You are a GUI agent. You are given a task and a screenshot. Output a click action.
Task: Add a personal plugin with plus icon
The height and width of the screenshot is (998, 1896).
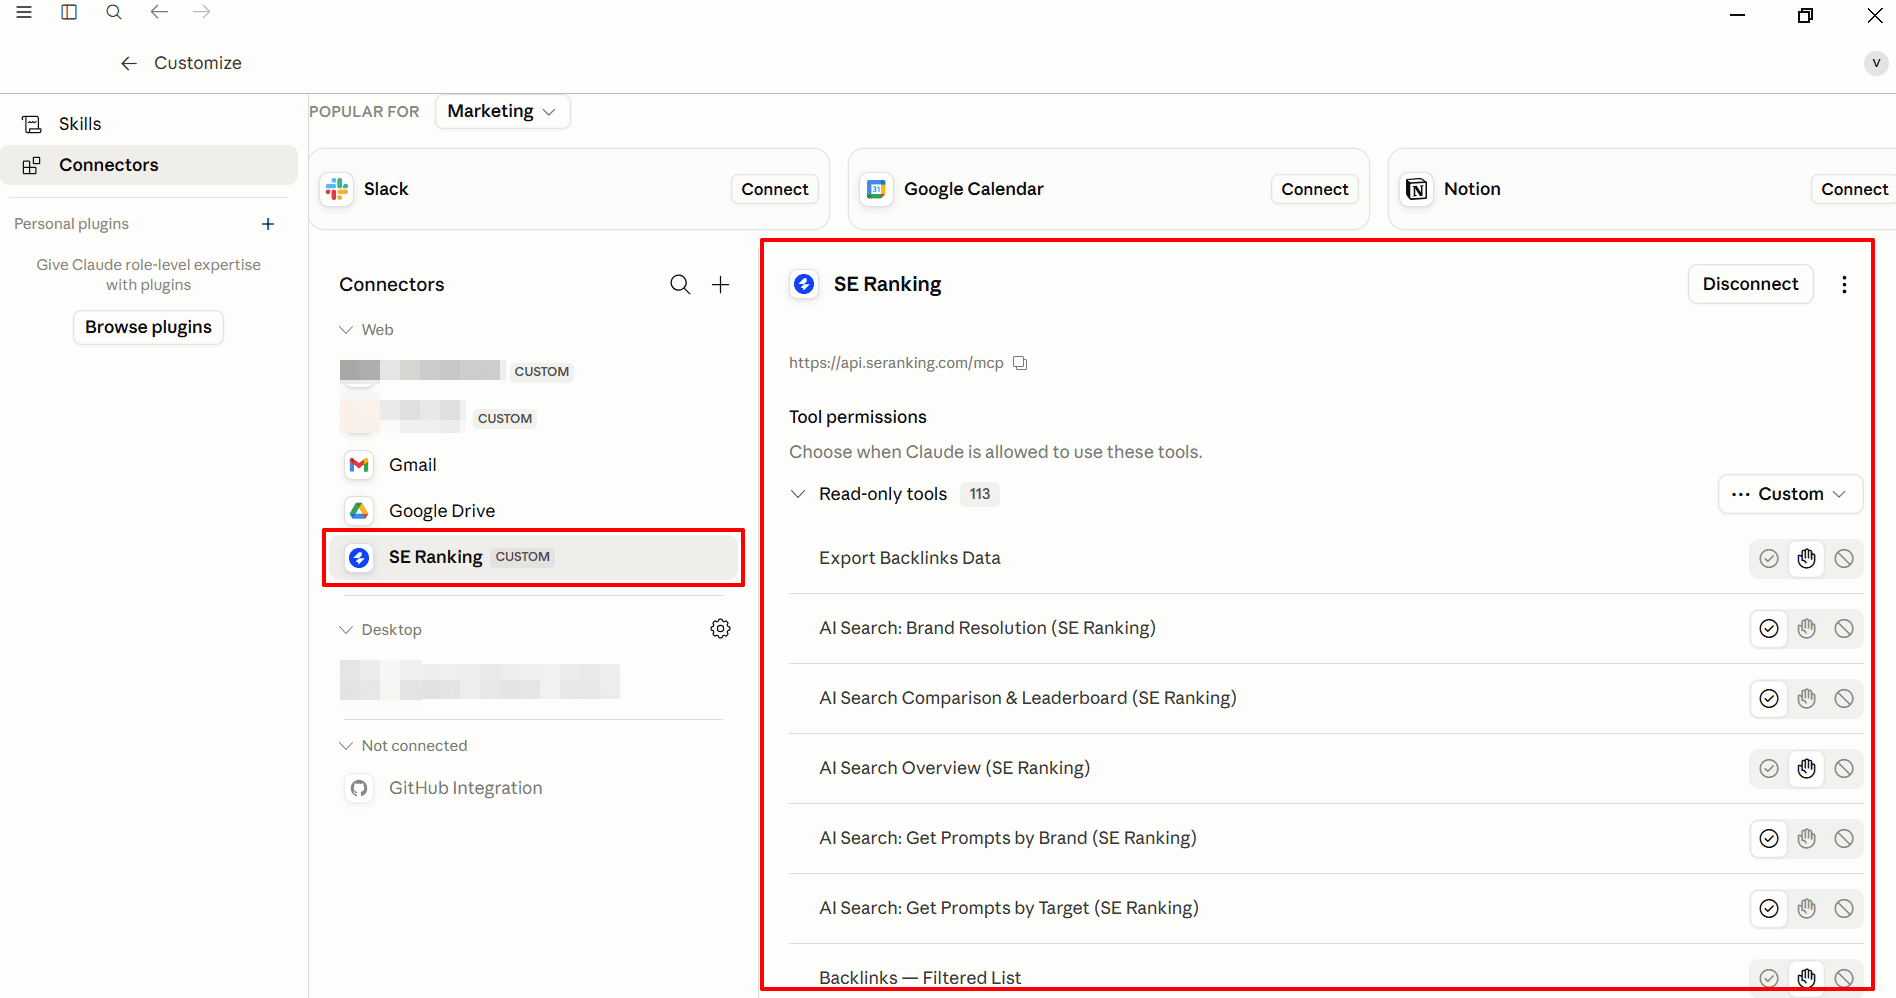(268, 224)
